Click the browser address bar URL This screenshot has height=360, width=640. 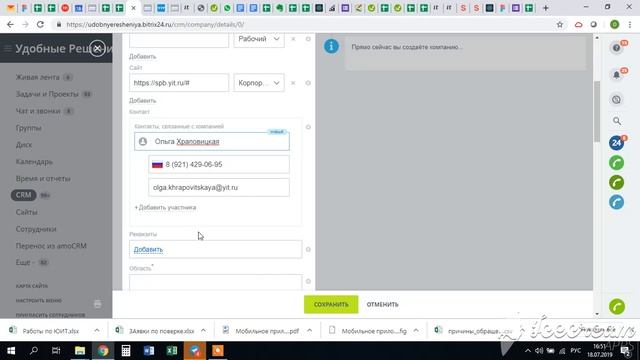pyautogui.click(x=155, y=24)
